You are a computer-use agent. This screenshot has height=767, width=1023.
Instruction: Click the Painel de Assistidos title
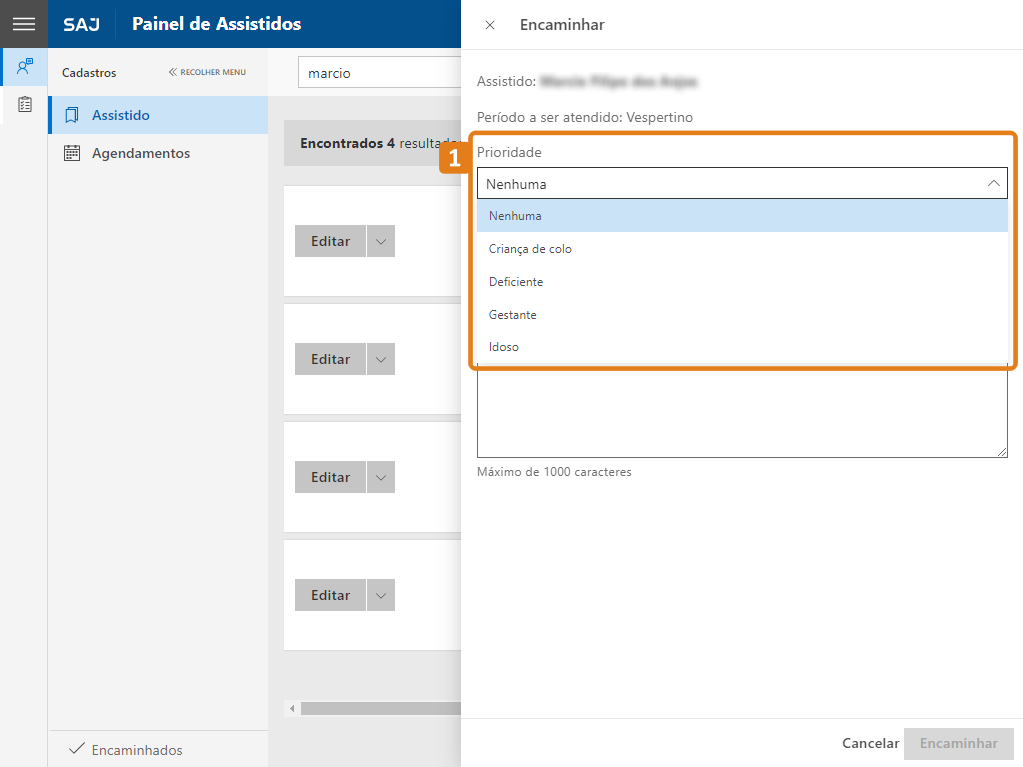[x=217, y=24]
